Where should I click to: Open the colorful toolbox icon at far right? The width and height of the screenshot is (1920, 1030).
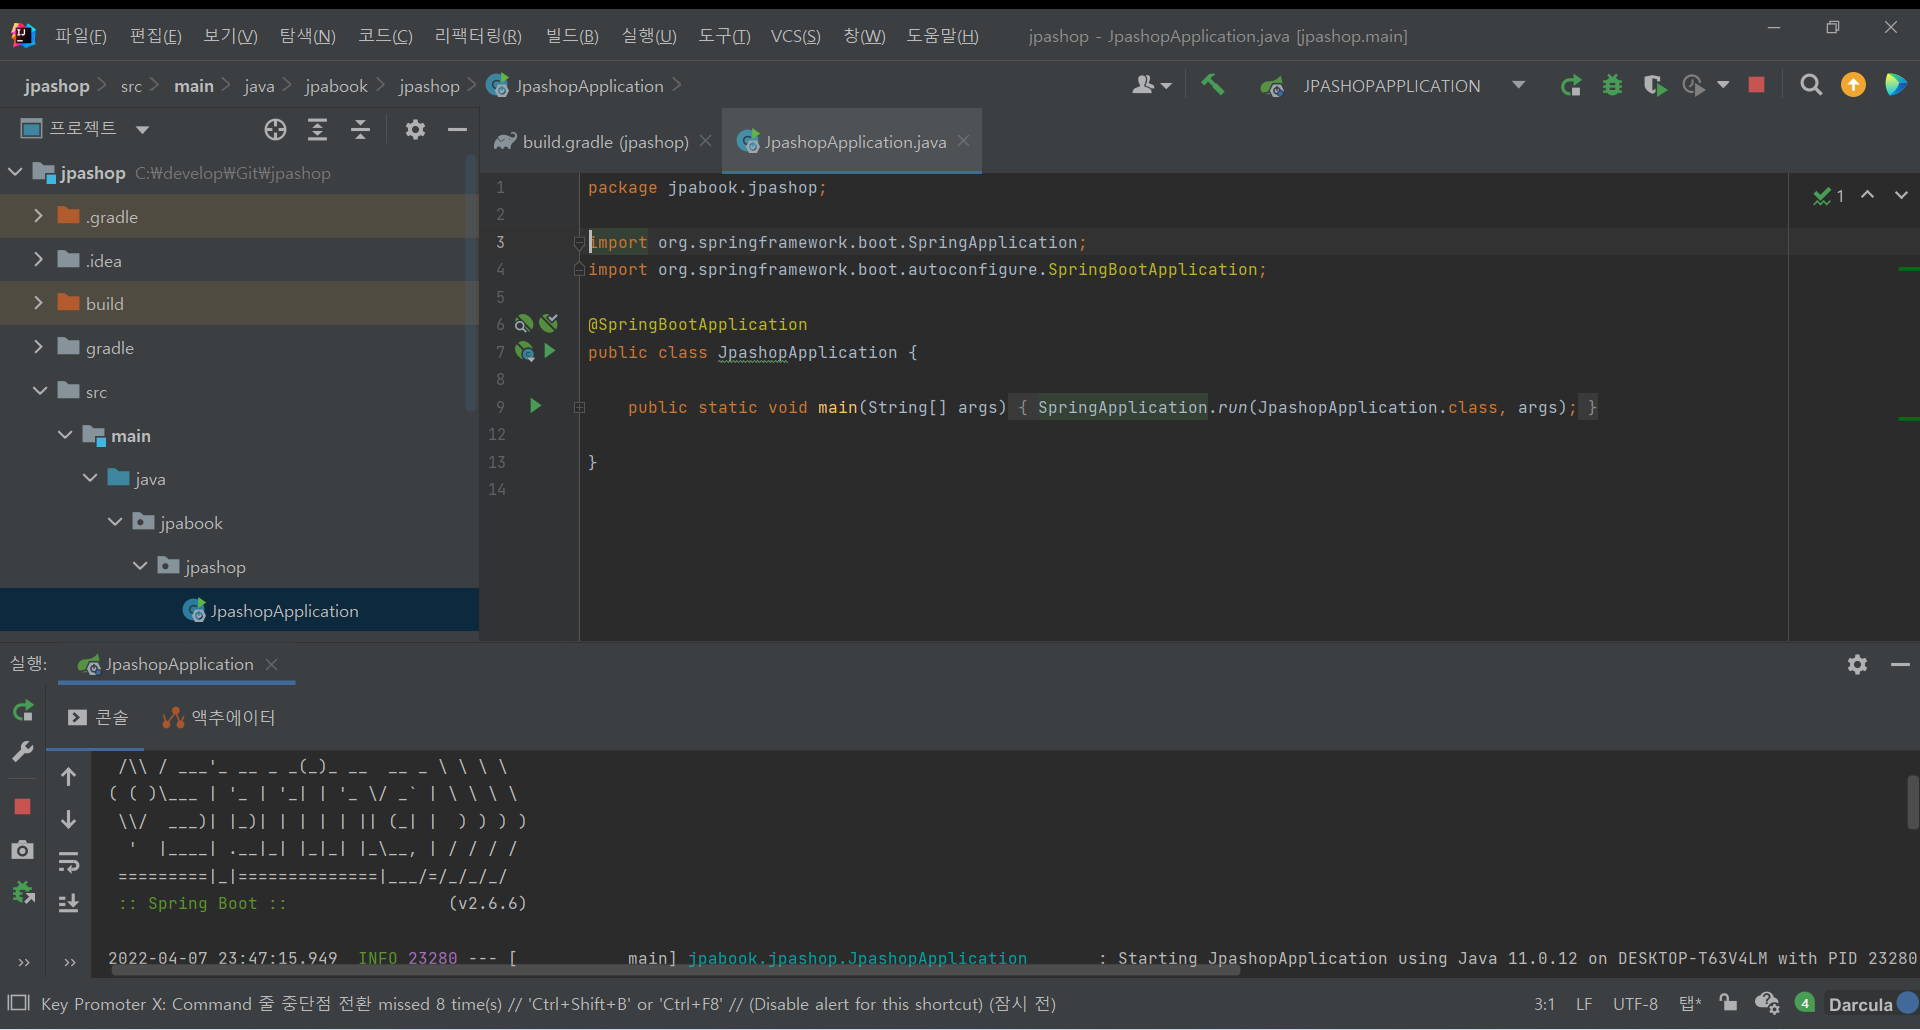(1895, 85)
